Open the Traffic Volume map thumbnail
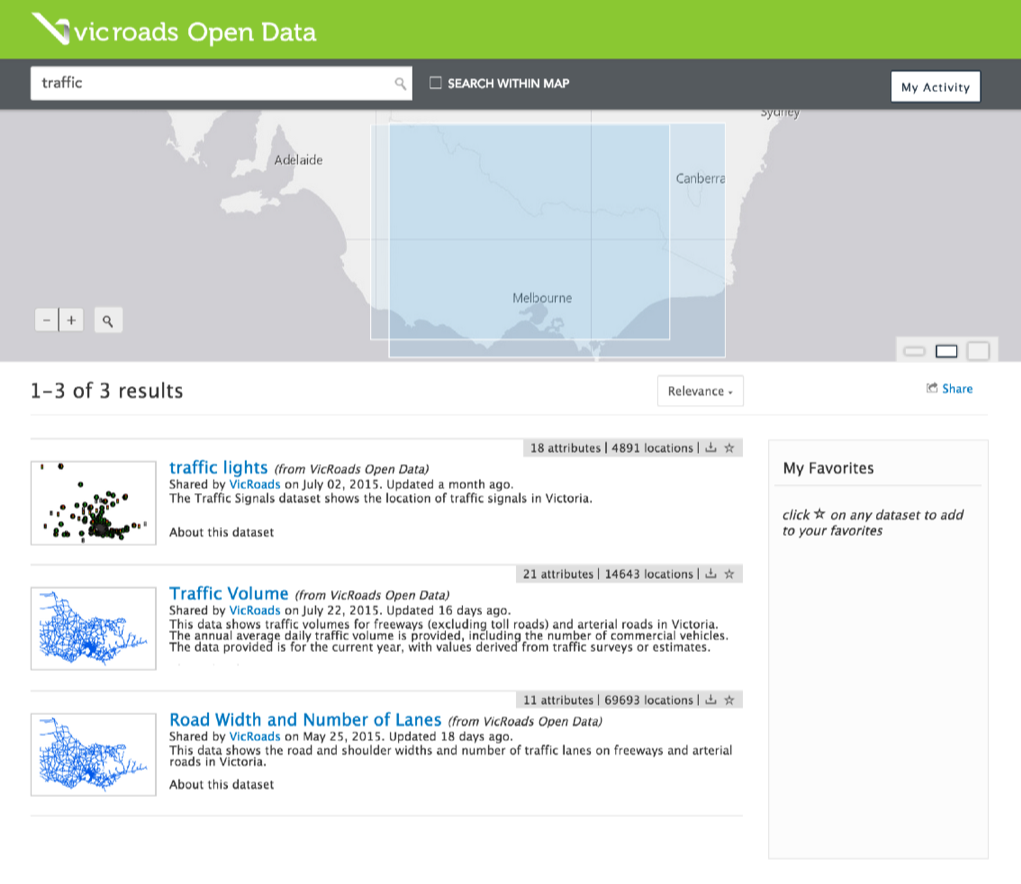The image size is (1021, 884). click(93, 629)
